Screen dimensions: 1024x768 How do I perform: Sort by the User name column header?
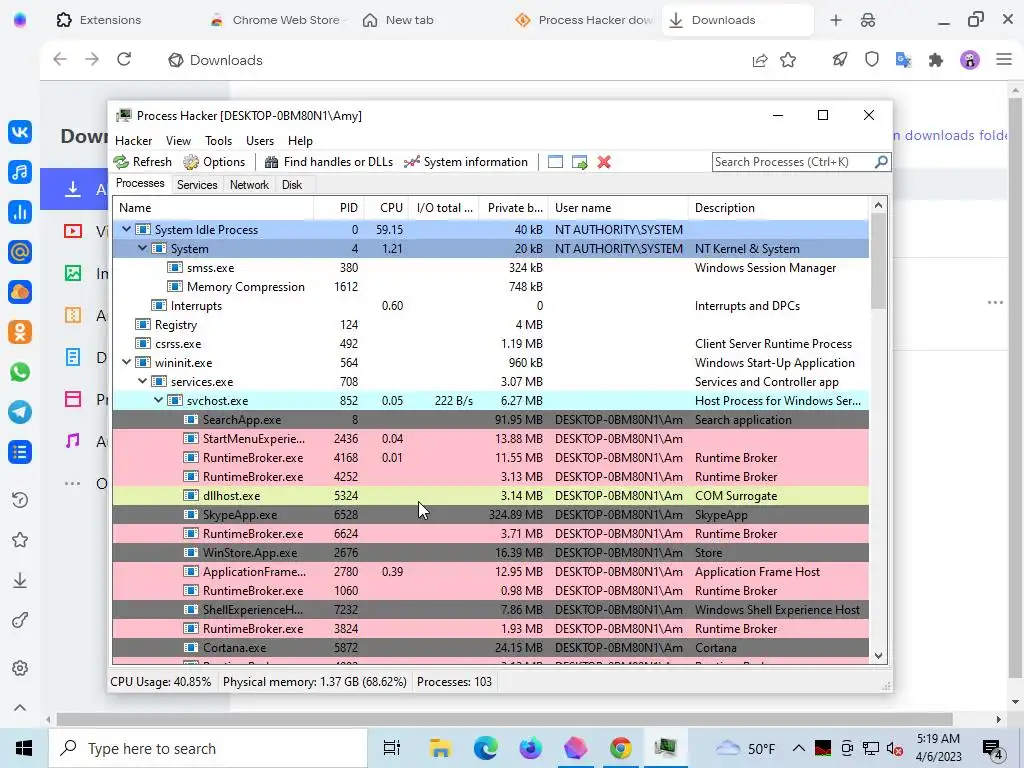618,208
